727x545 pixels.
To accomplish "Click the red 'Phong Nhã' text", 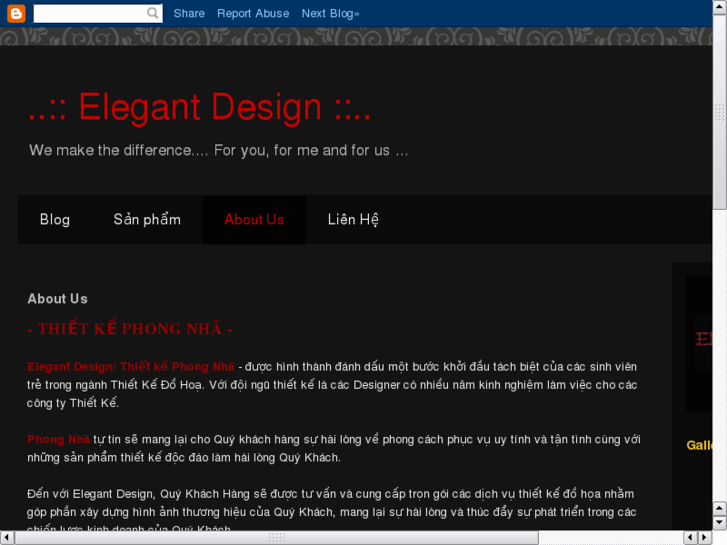I will pos(58,439).
